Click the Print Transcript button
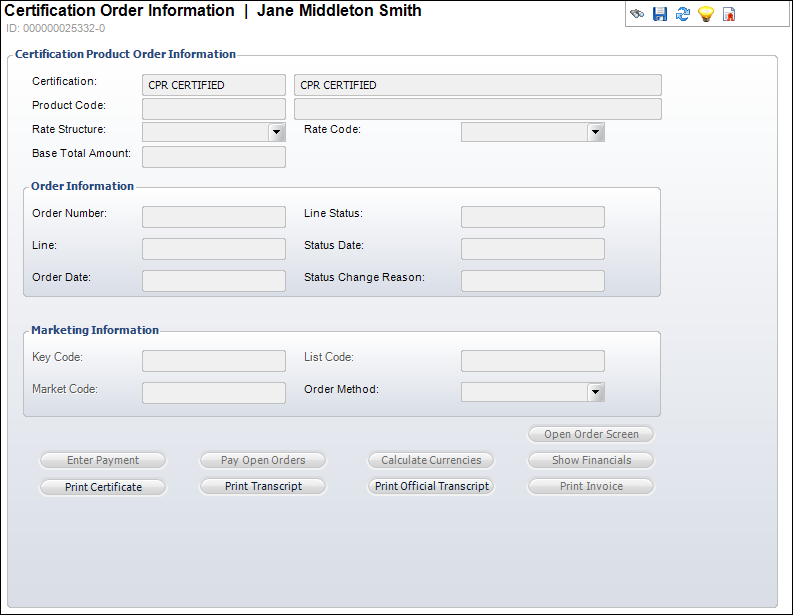Screen dimensions: 793x615 coord(264,487)
